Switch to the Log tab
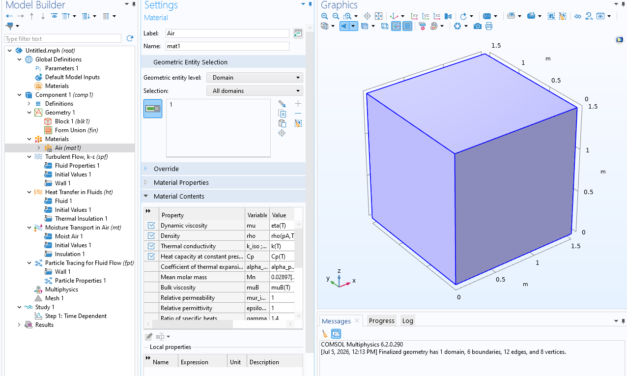The image size is (627, 376). tap(407, 321)
